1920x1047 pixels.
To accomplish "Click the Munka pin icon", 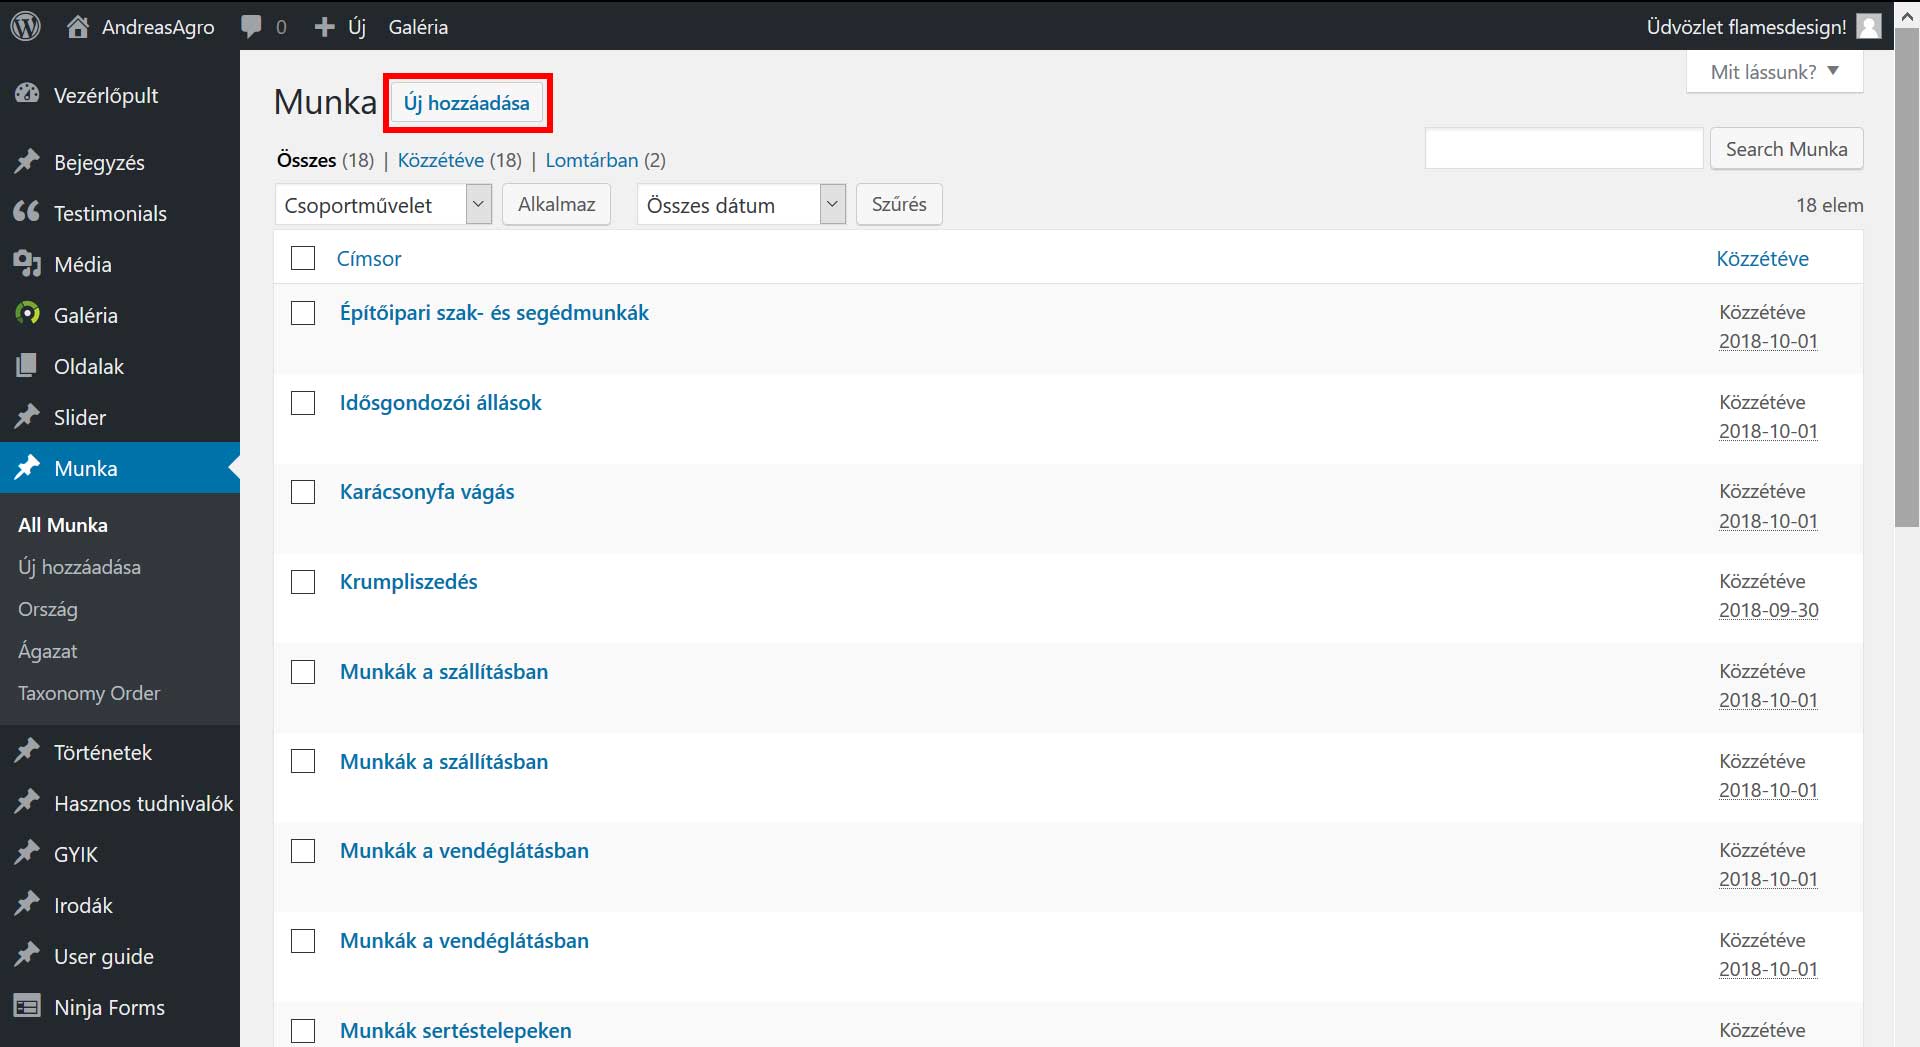I will tap(27, 467).
